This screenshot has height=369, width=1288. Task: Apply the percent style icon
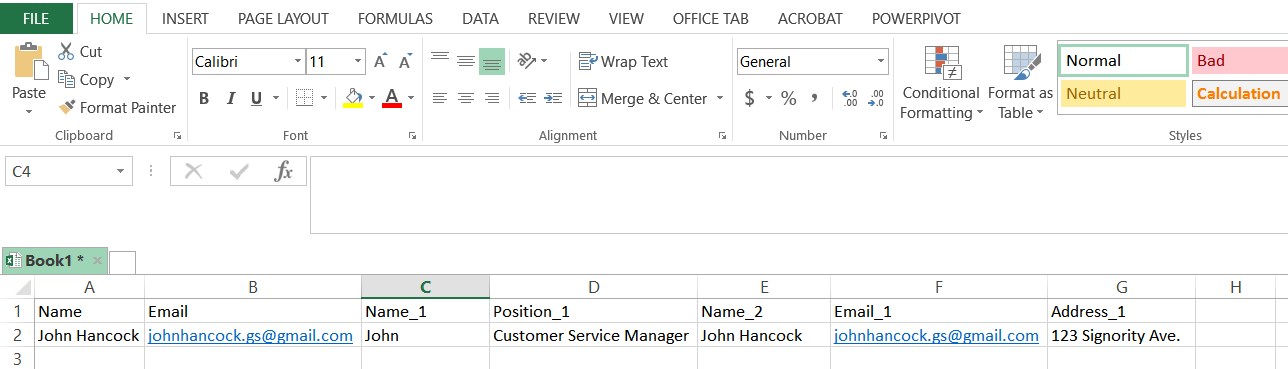[788, 98]
